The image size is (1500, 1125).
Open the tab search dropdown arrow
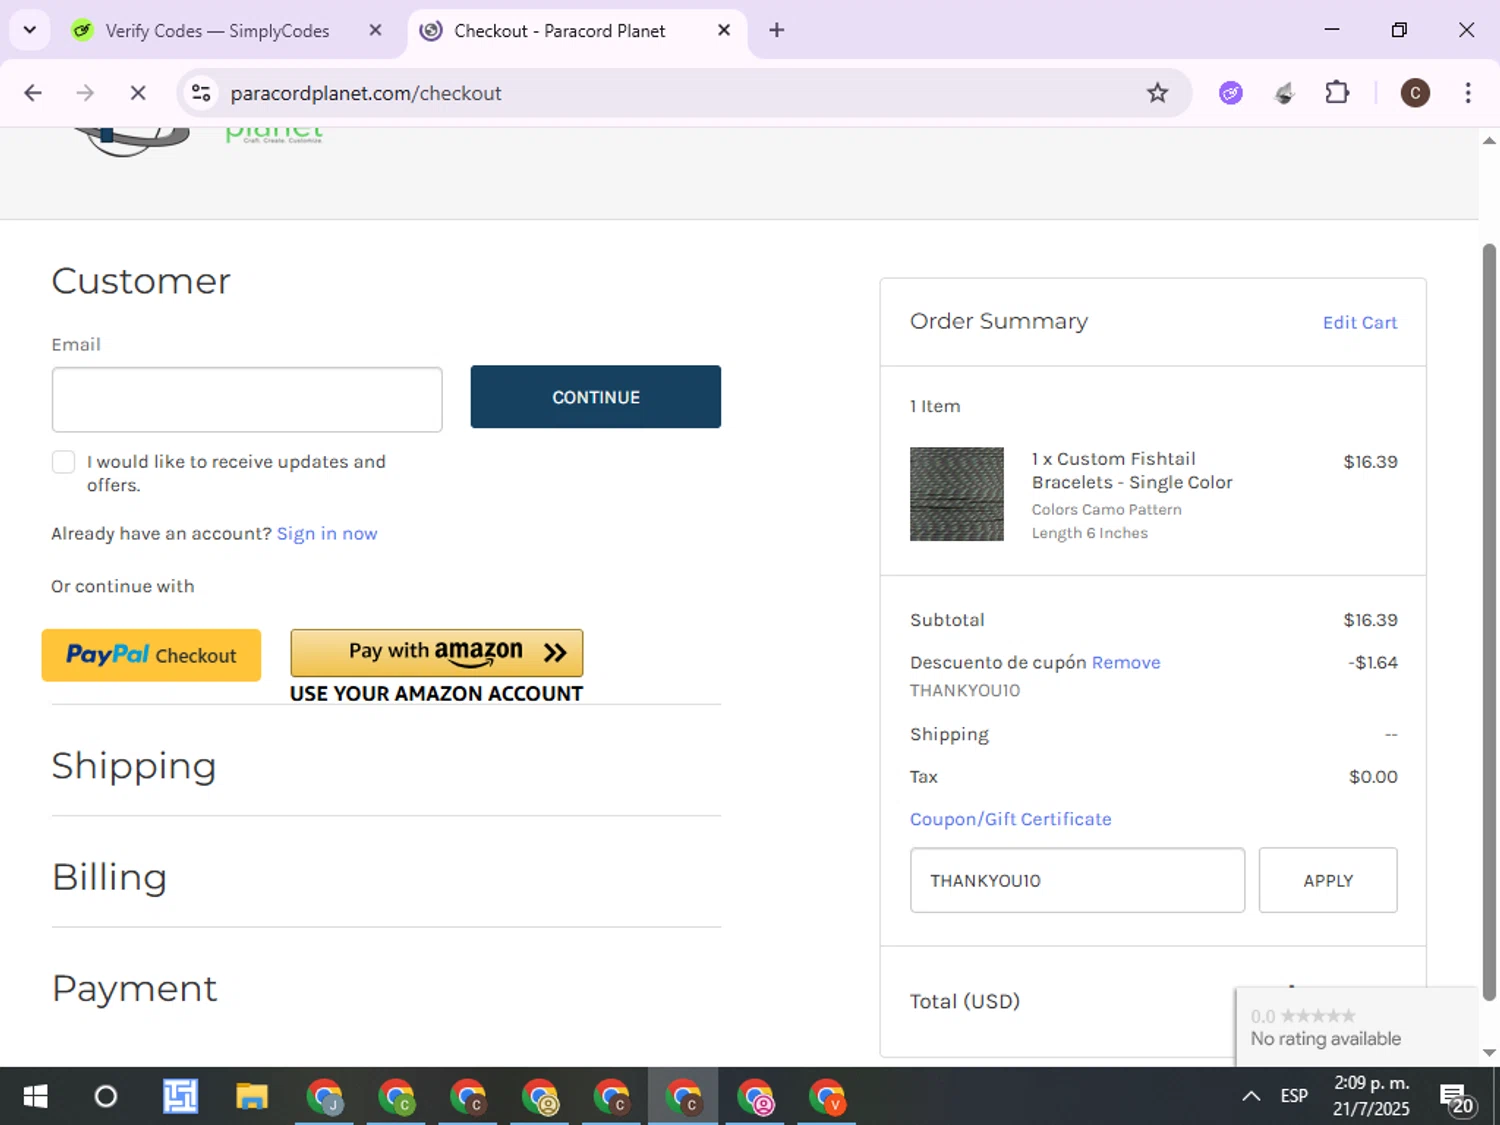[x=30, y=30]
